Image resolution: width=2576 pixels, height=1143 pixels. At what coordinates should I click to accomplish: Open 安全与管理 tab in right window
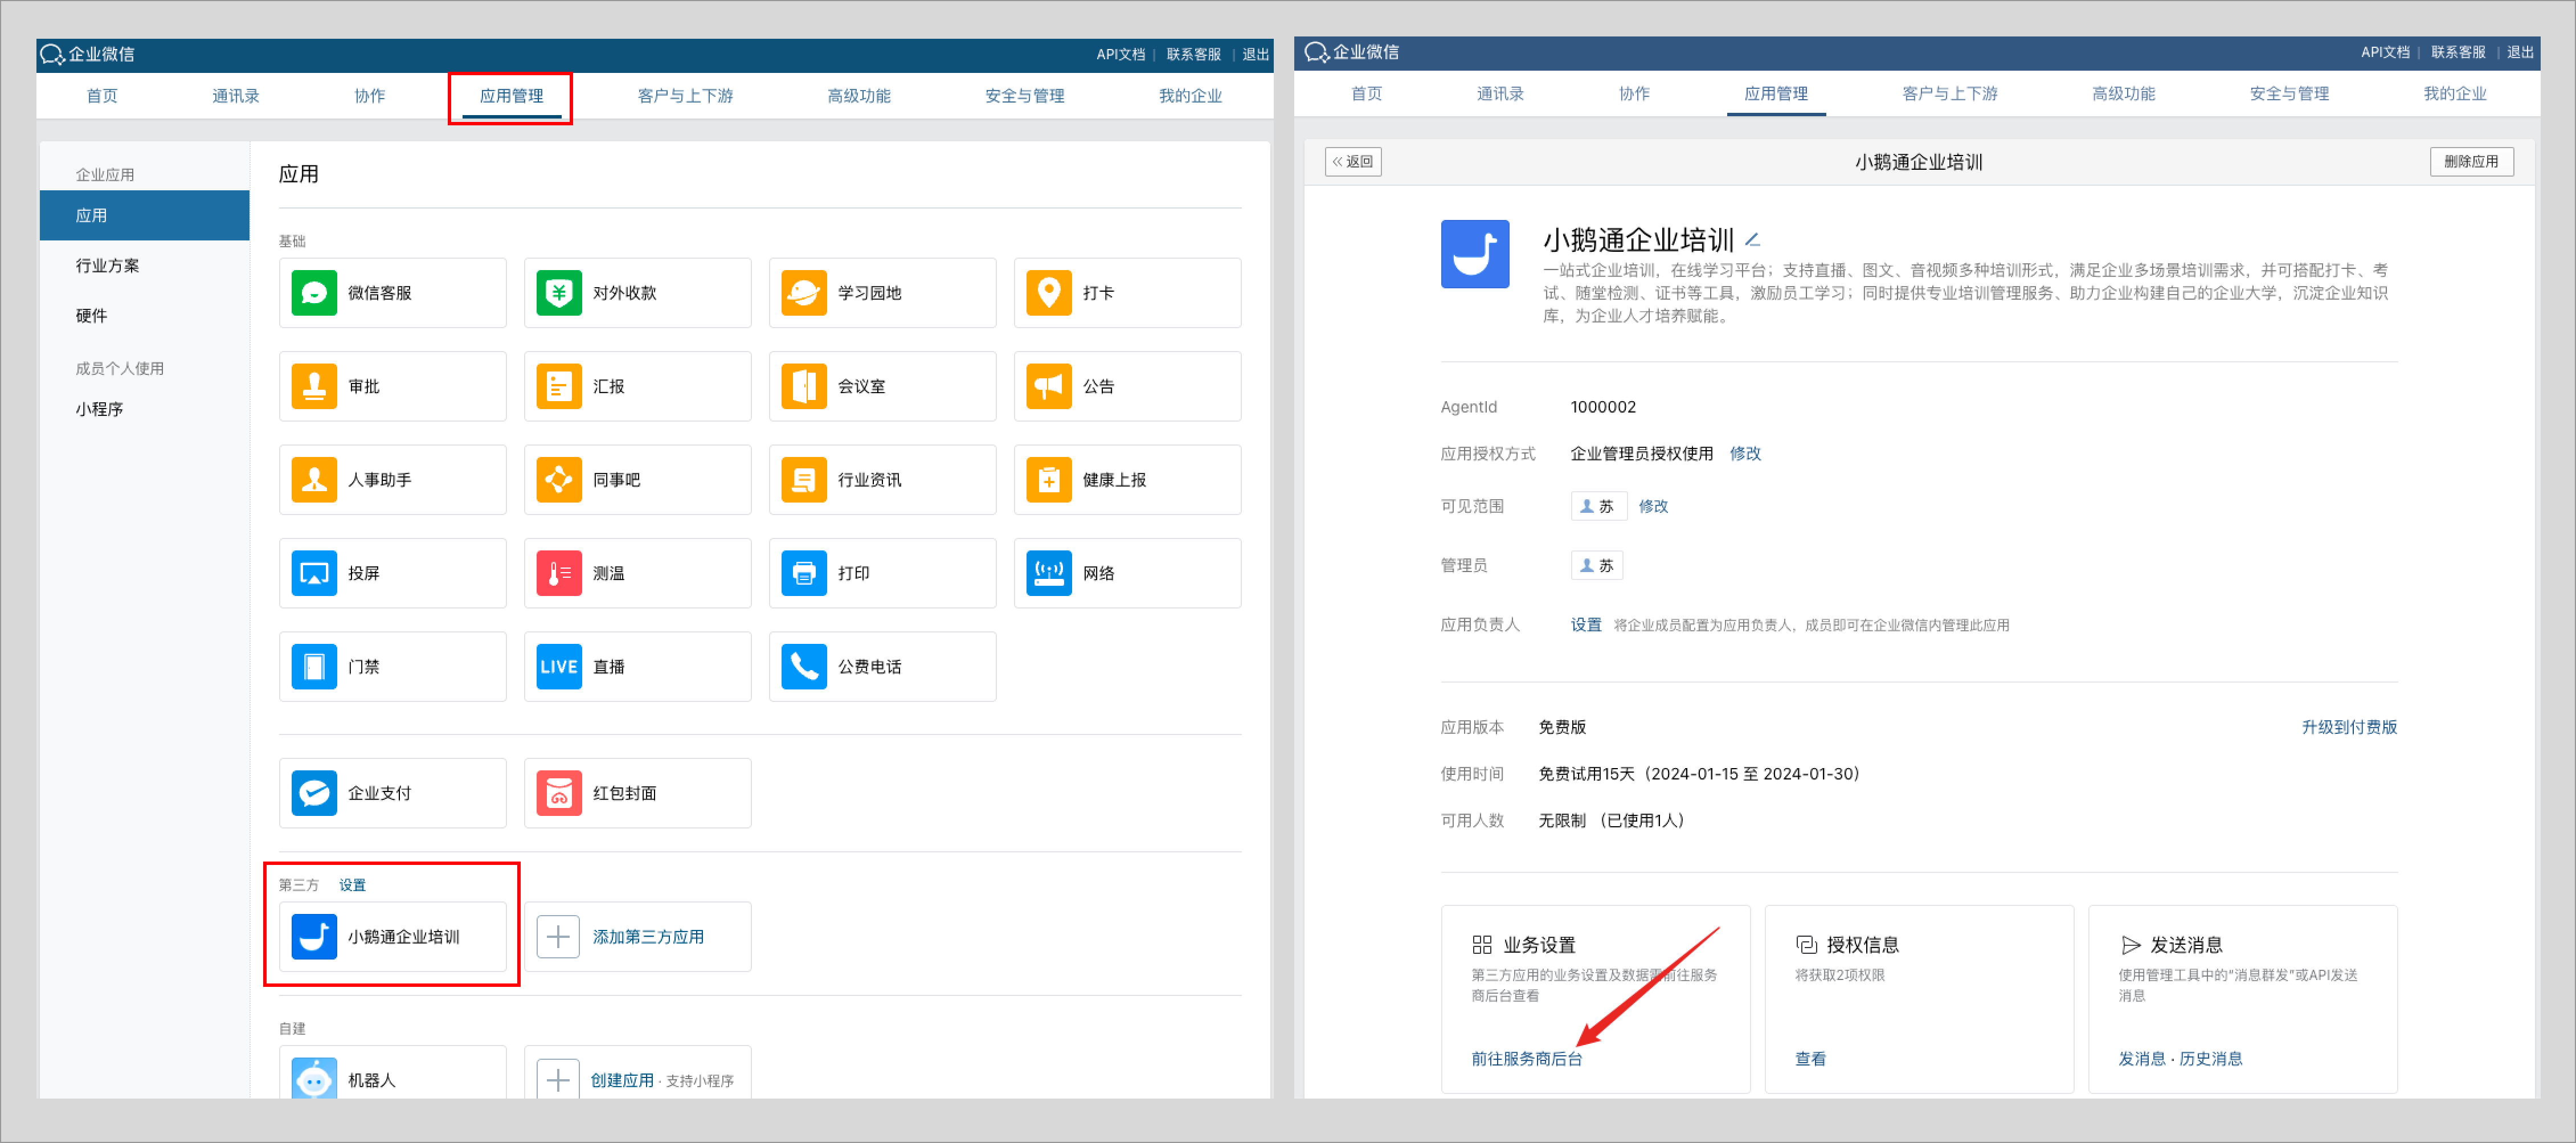click(x=2288, y=94)
